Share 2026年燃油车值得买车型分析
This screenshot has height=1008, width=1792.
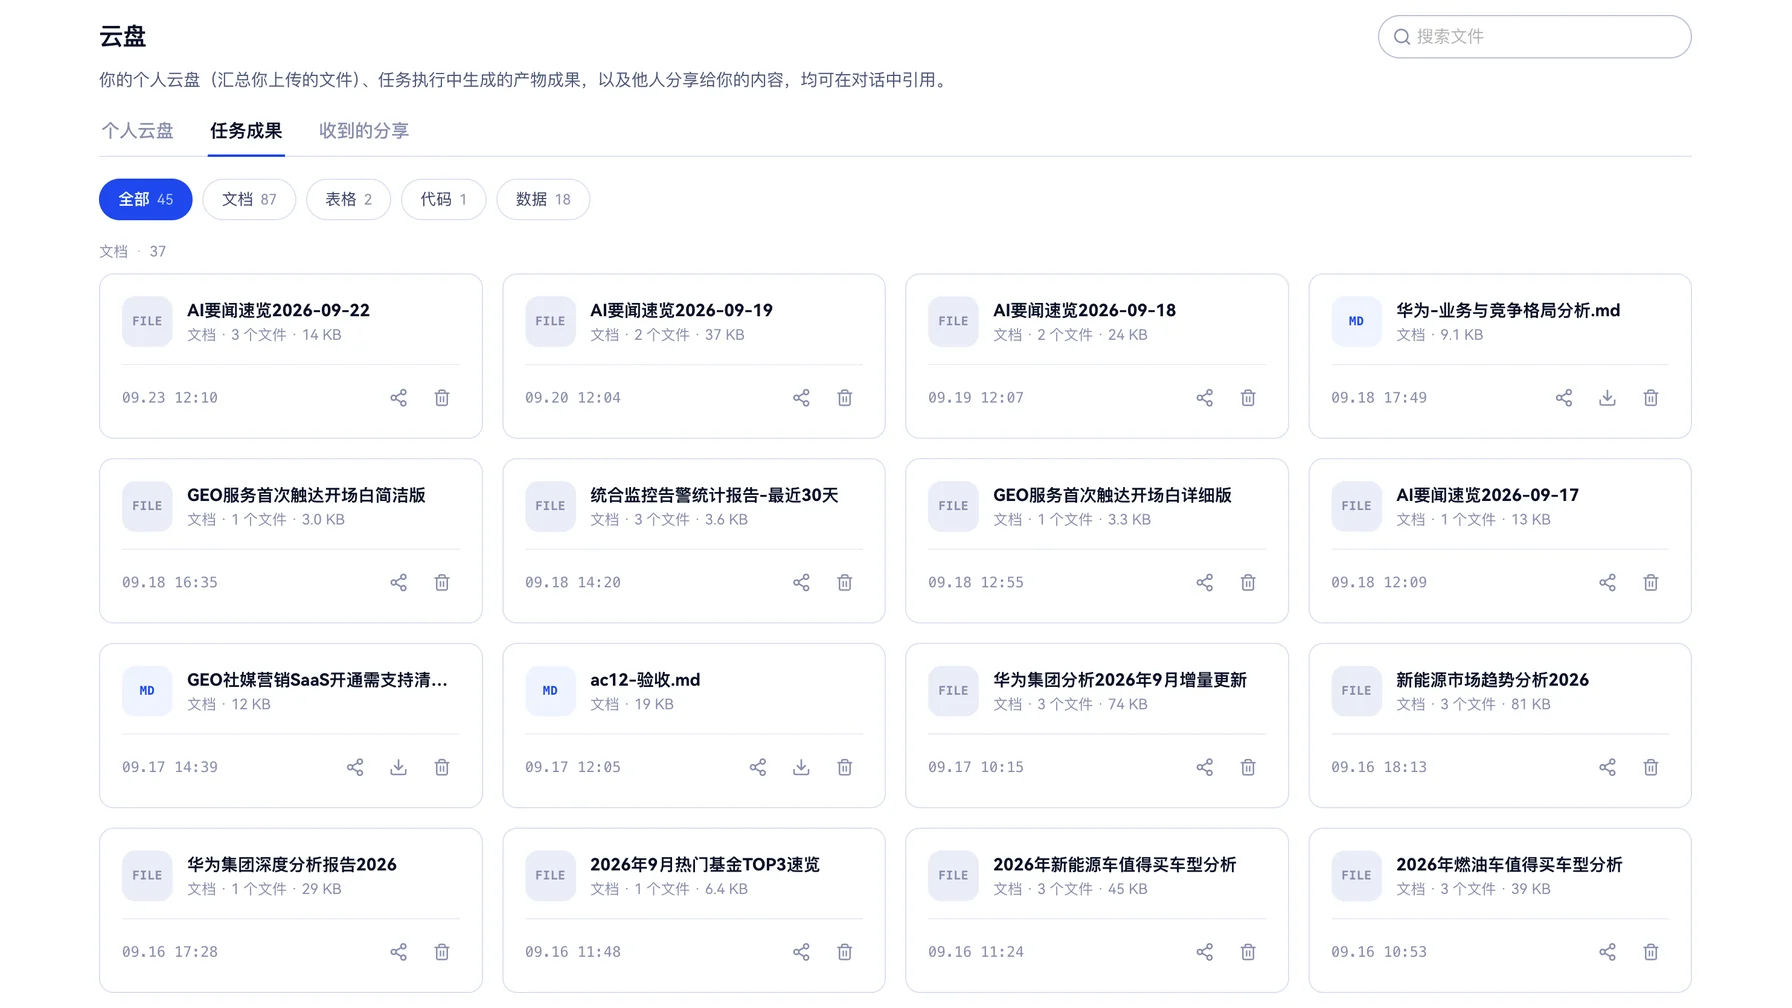tap(1607, 952)
